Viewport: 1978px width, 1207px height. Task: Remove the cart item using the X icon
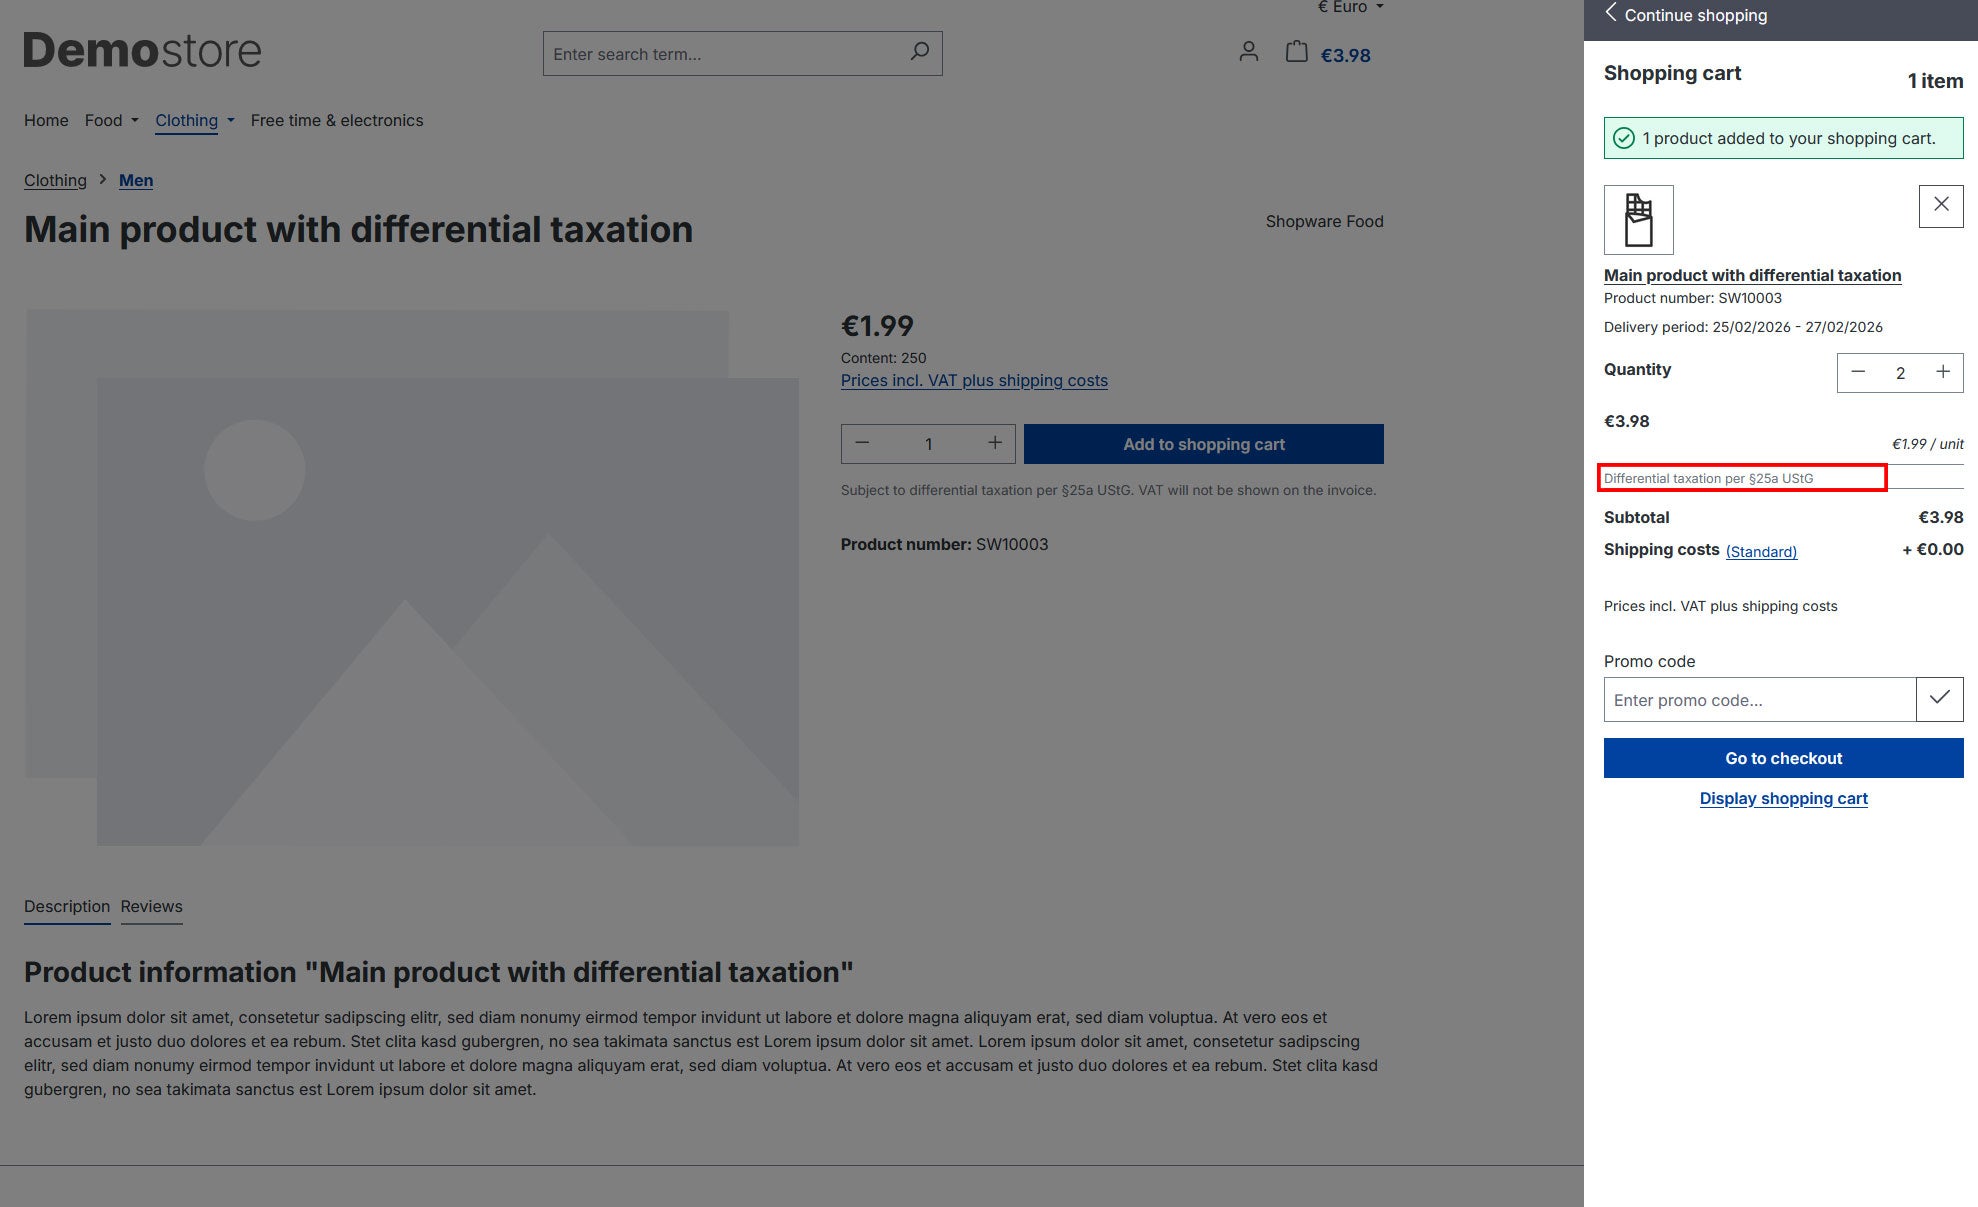tap(1941, 204)
